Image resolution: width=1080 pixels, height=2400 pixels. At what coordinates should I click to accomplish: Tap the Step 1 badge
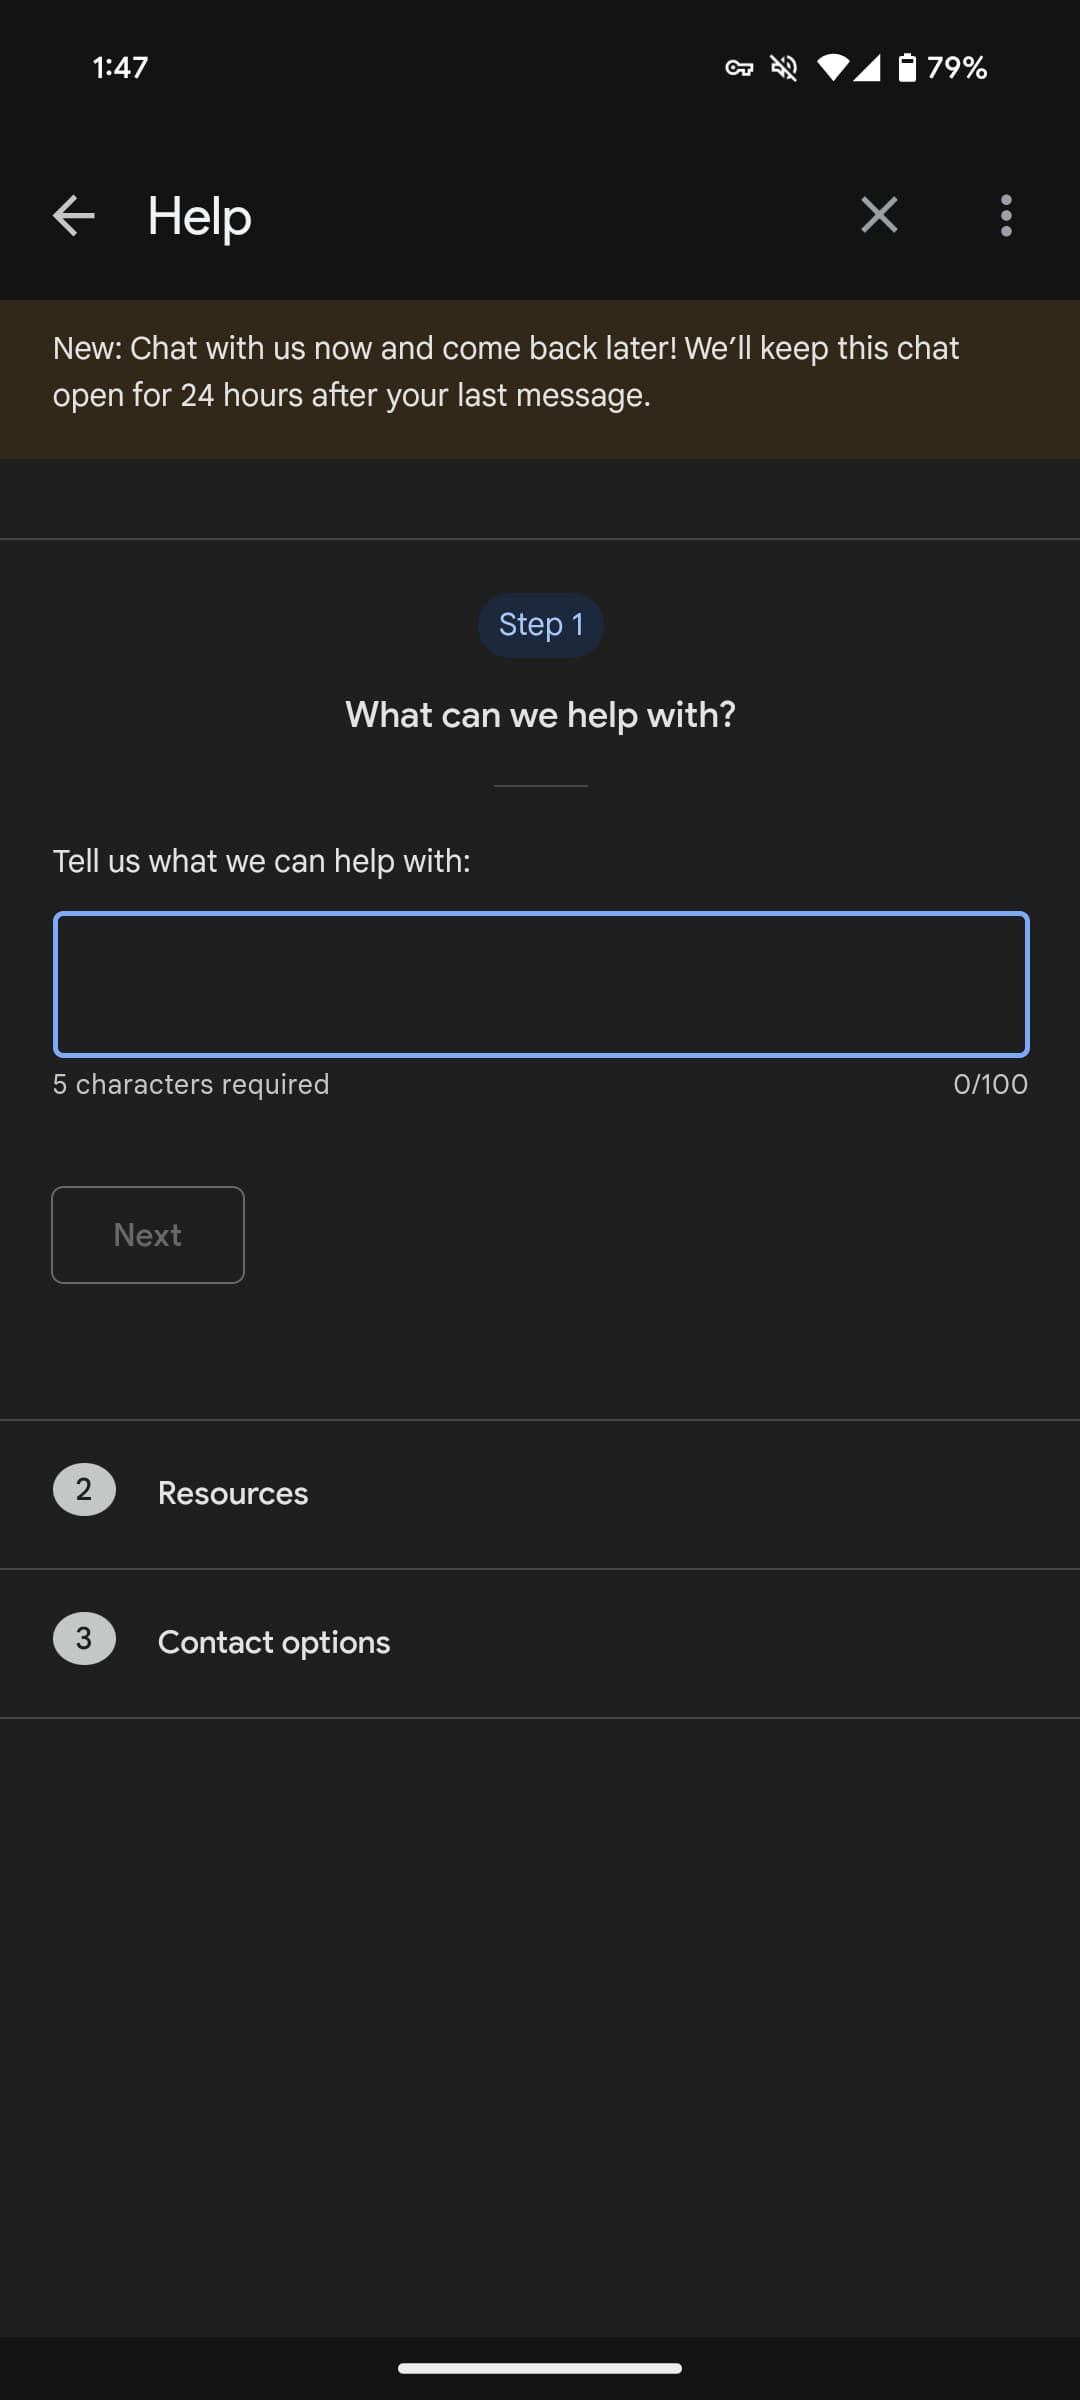pos(541,625)
